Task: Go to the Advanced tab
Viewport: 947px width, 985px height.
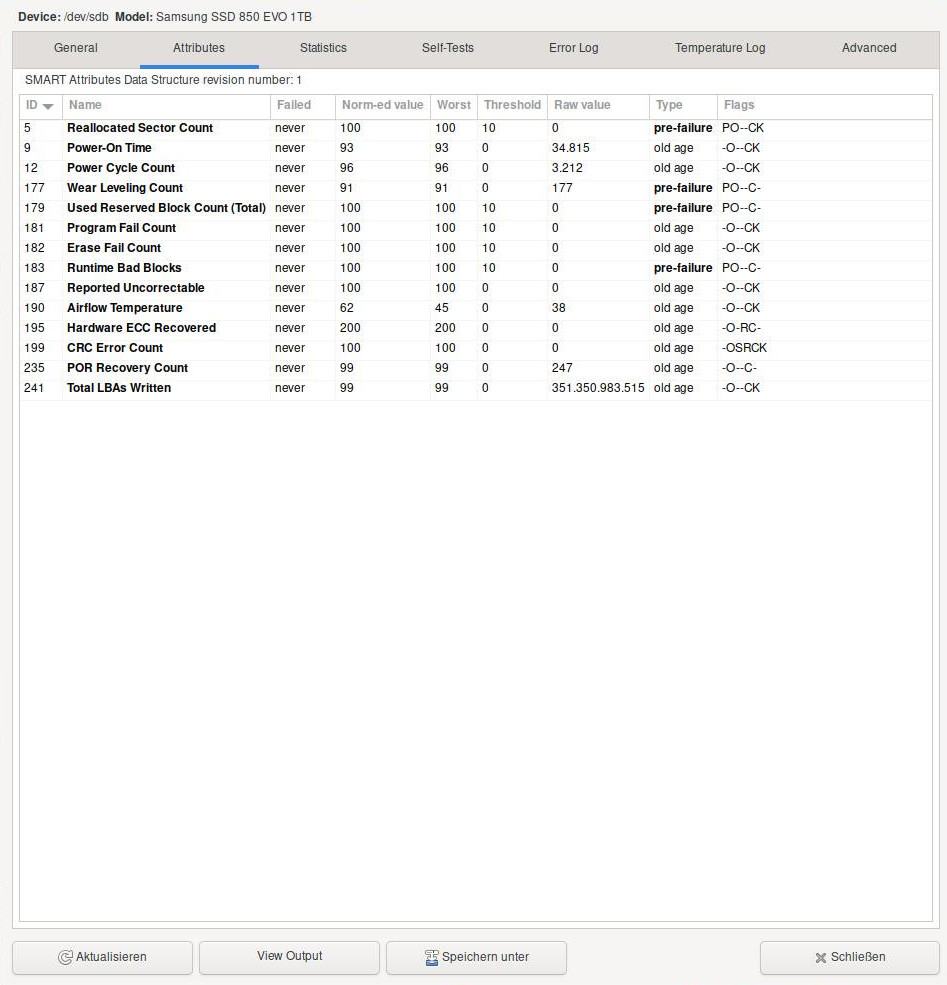Action: click(x=869, y=48)
